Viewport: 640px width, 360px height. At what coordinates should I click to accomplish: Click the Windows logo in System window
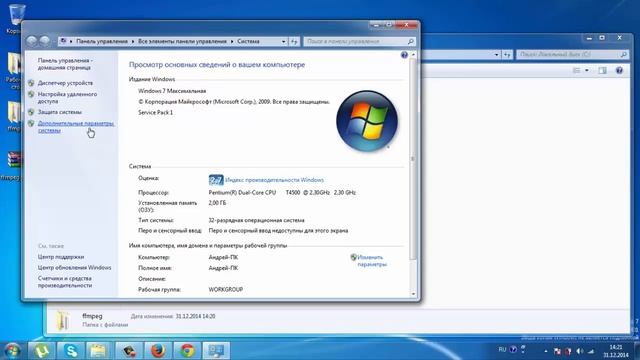(x=367, y=121)
